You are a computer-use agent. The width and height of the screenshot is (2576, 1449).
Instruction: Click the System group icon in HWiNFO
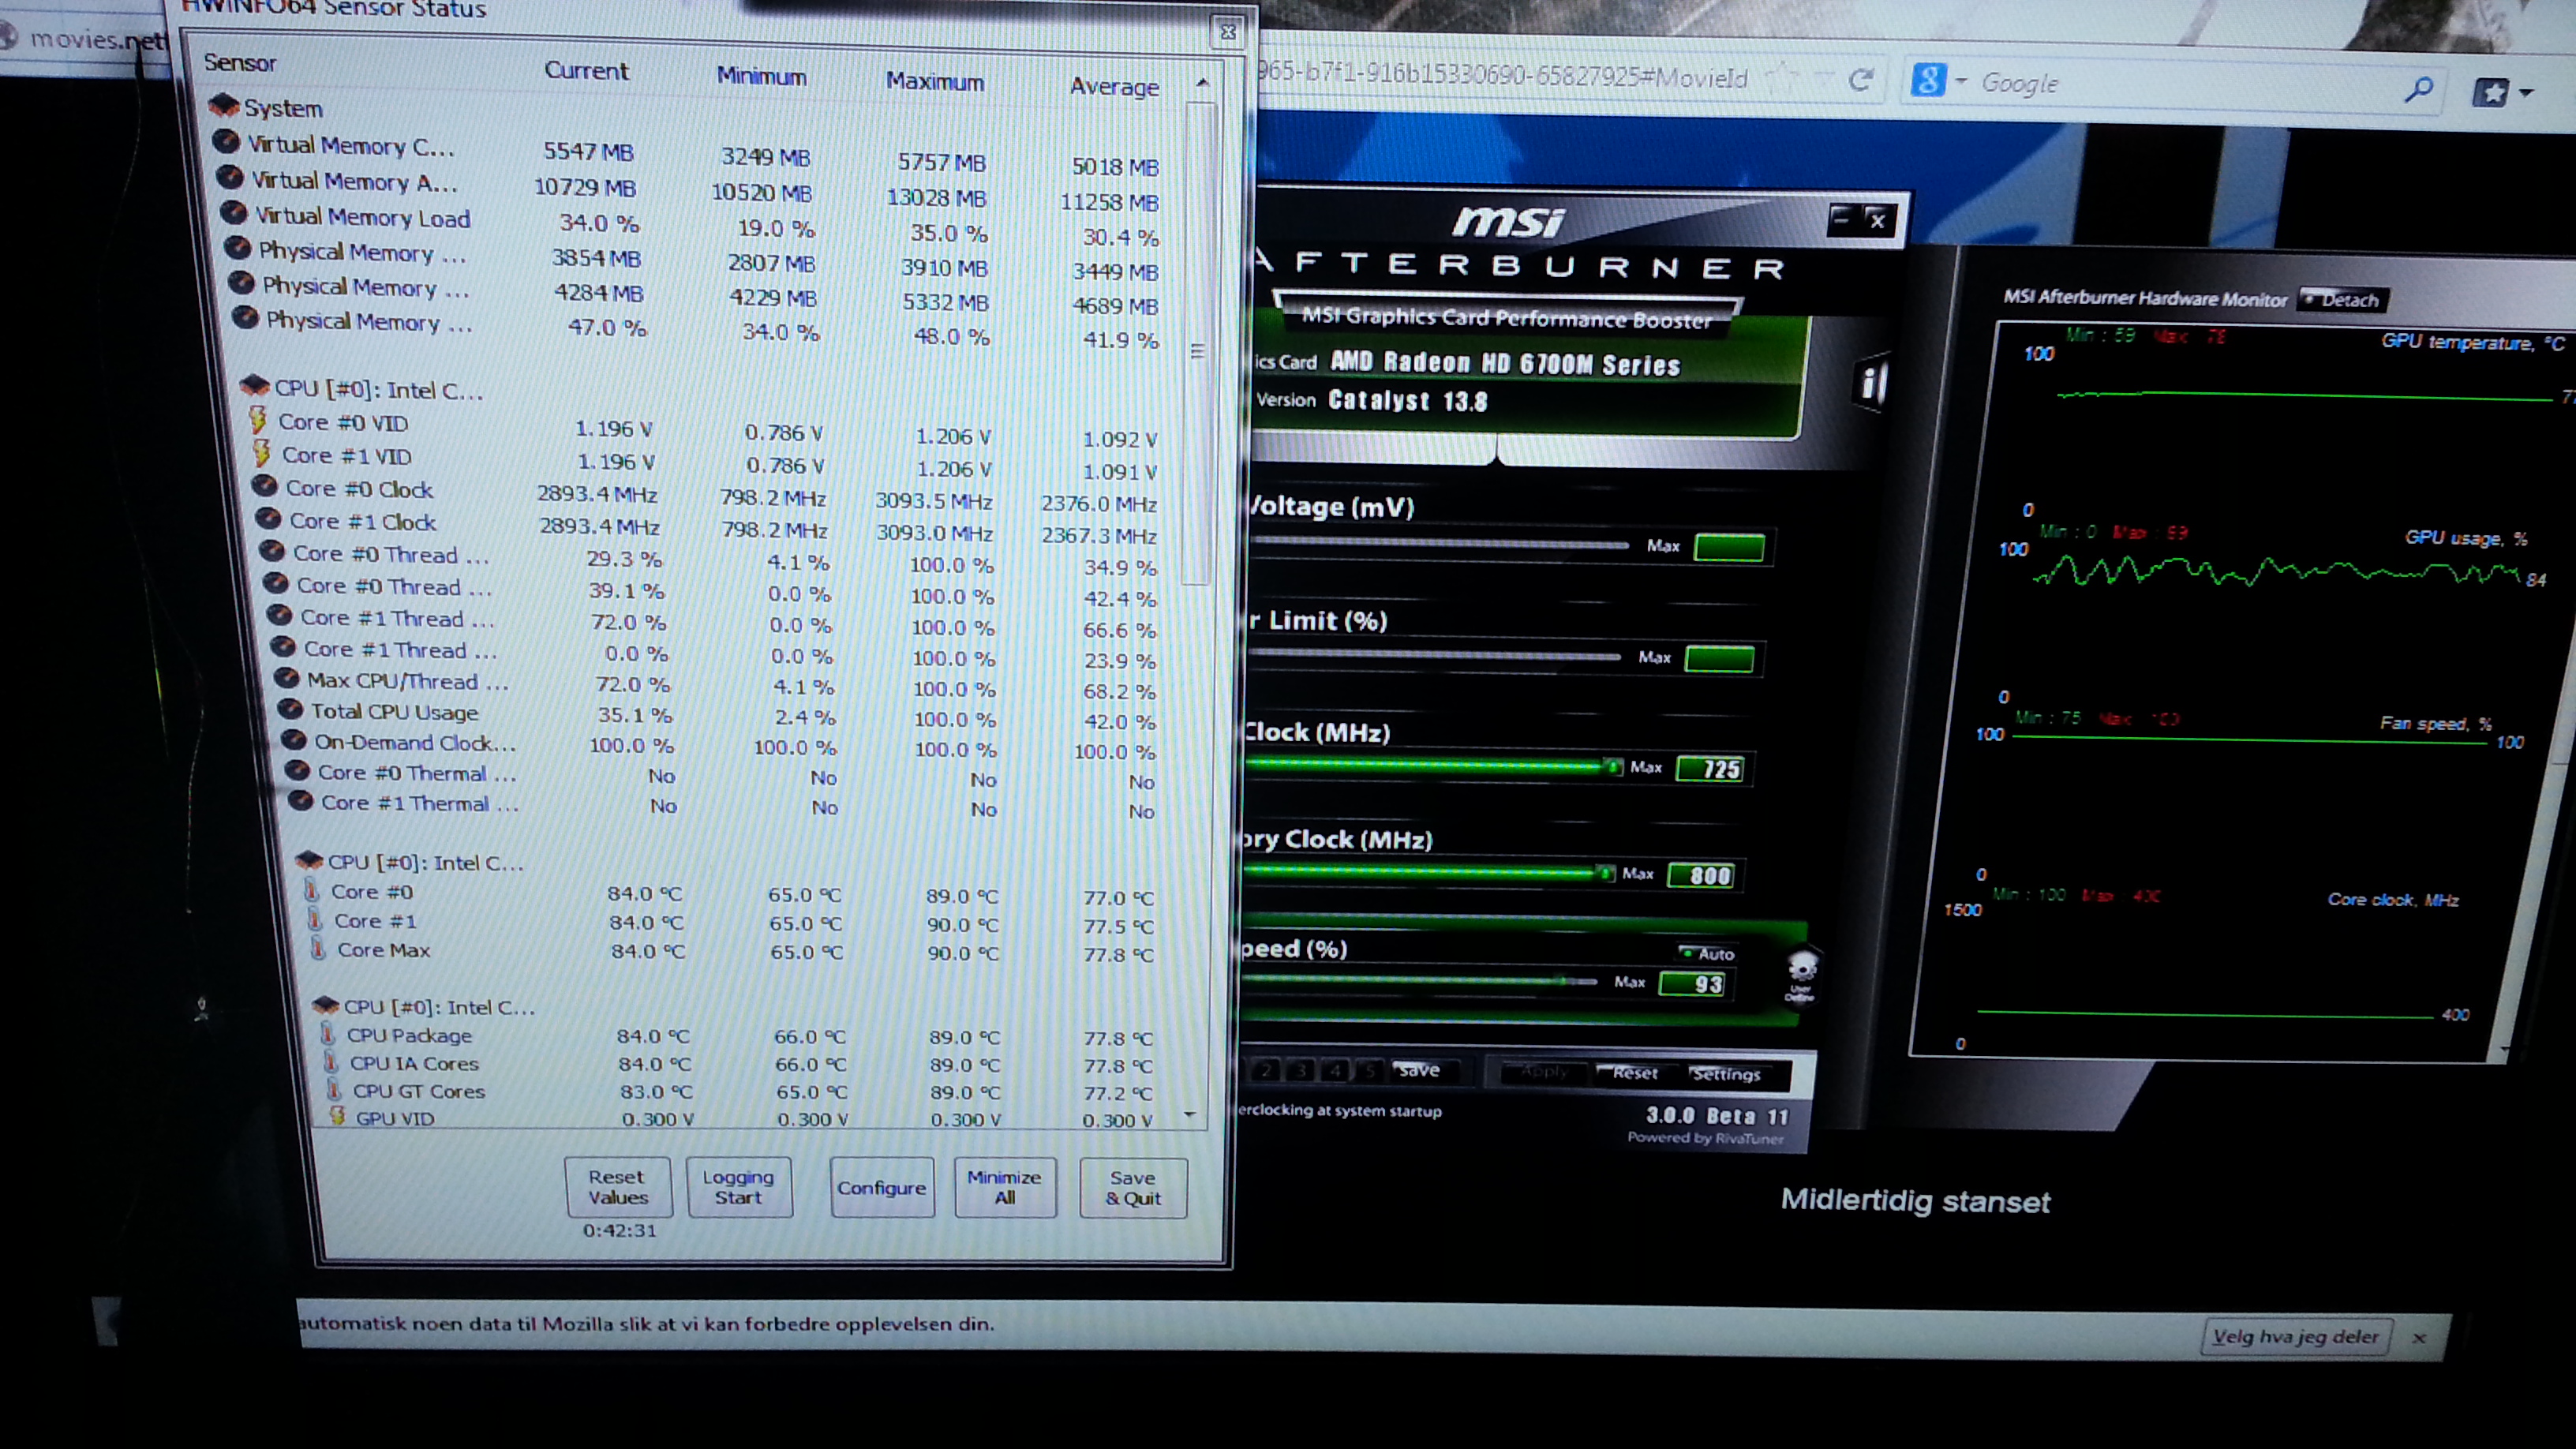coord(223,105)
